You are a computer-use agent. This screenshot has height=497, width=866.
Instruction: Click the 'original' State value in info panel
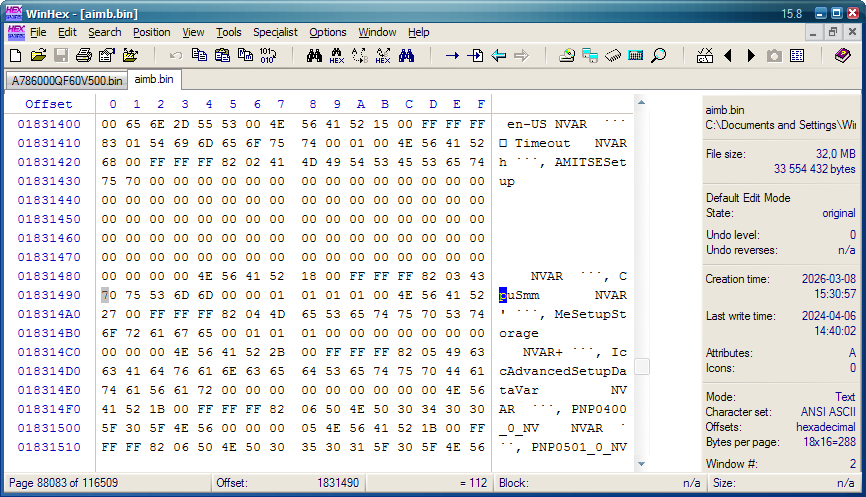click(838, 213)
